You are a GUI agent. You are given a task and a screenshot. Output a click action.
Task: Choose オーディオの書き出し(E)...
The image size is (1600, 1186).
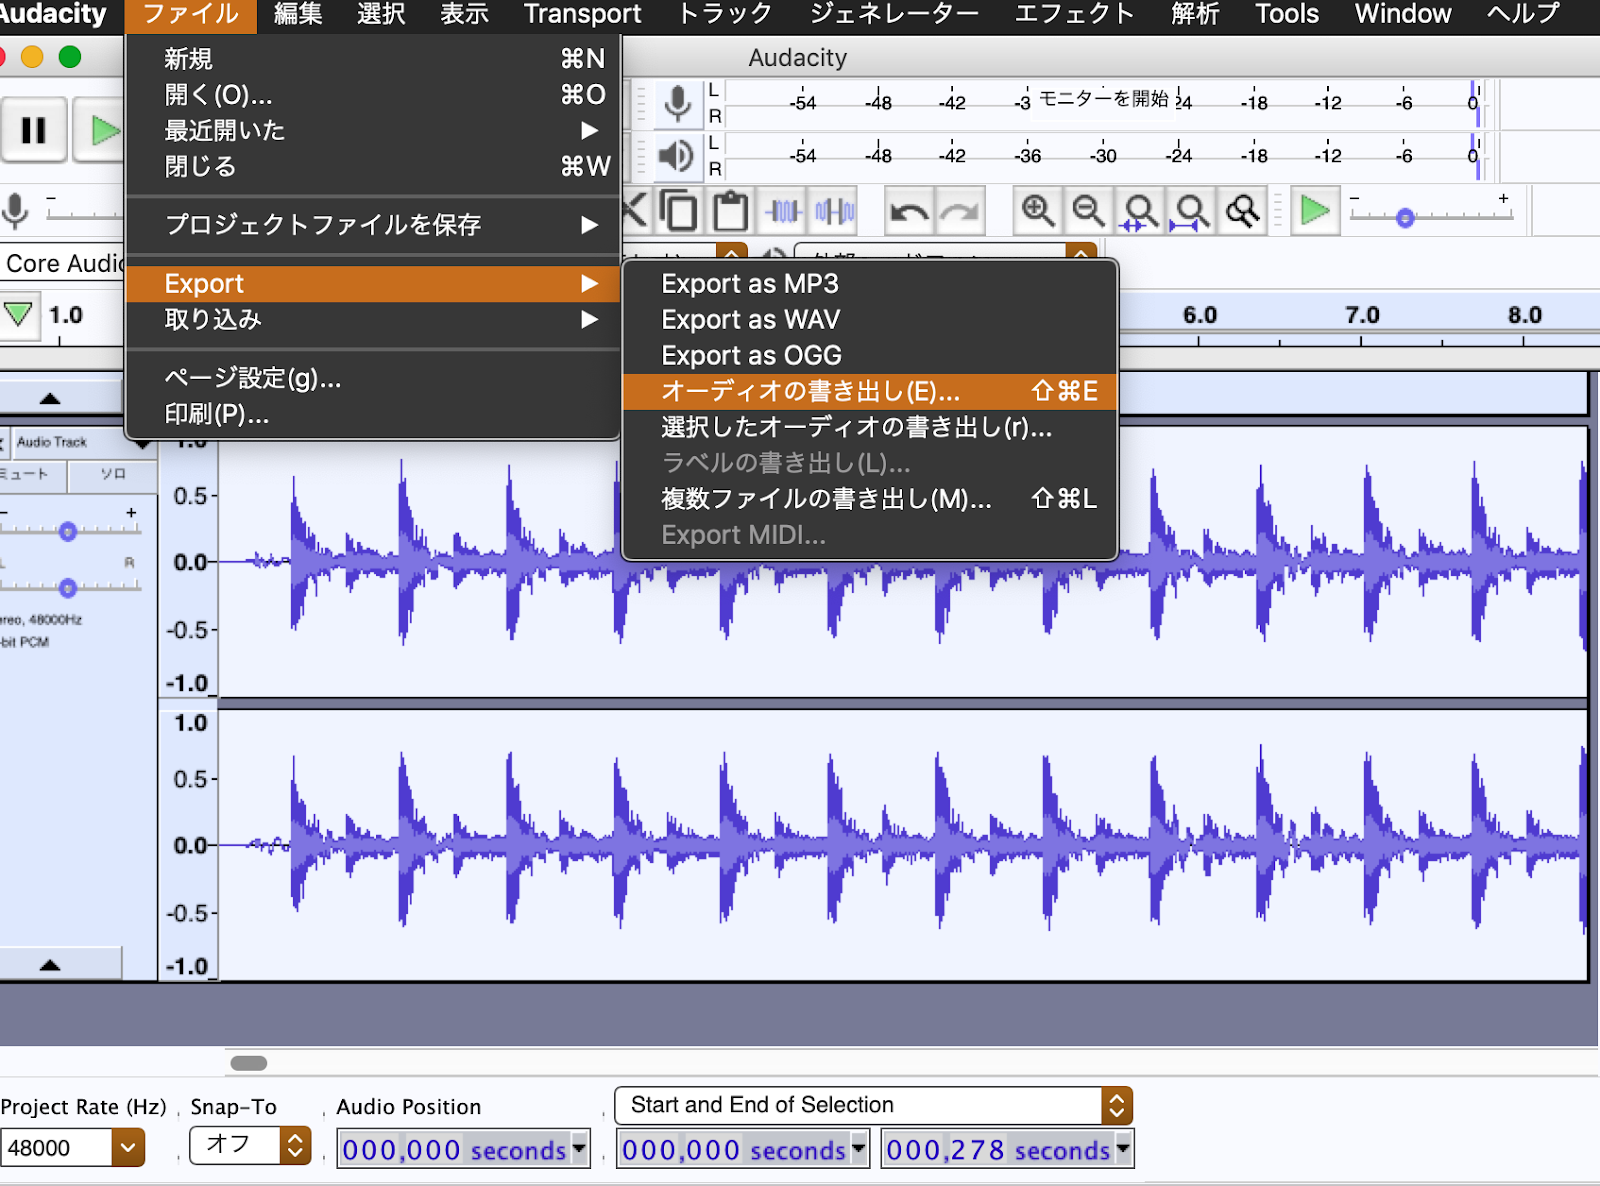[x=869, y=391]
